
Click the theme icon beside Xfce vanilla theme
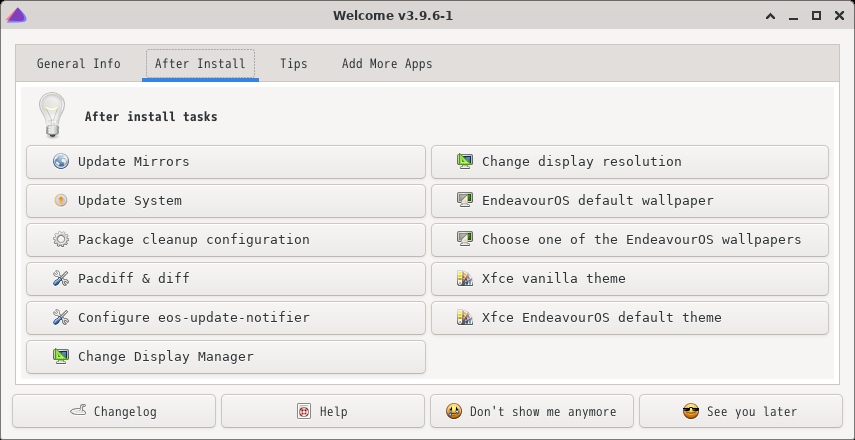click(x=465, y=279)
